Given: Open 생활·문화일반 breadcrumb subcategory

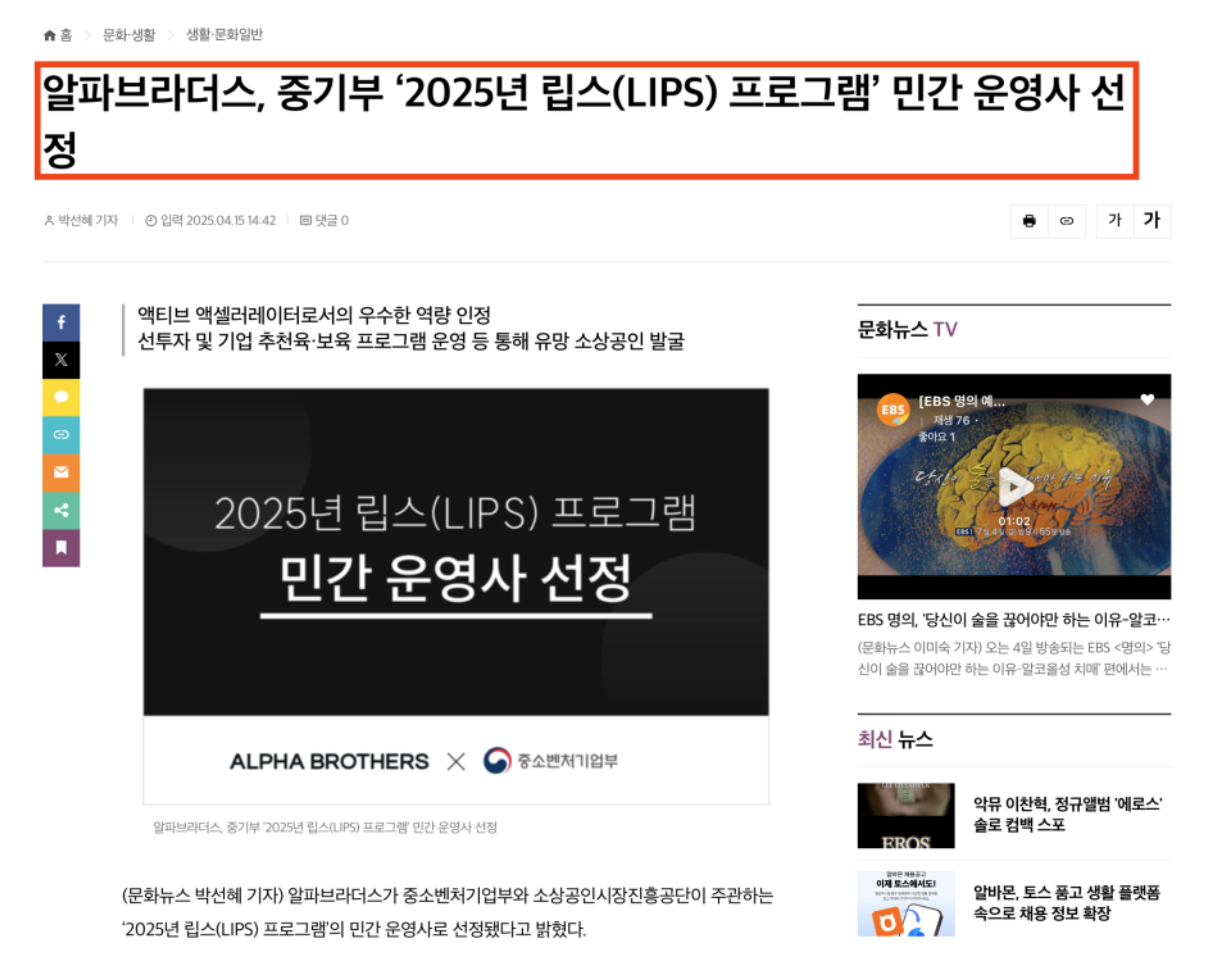Looking at the screenshot, I should pyautogui.click(x=224, y=35).
